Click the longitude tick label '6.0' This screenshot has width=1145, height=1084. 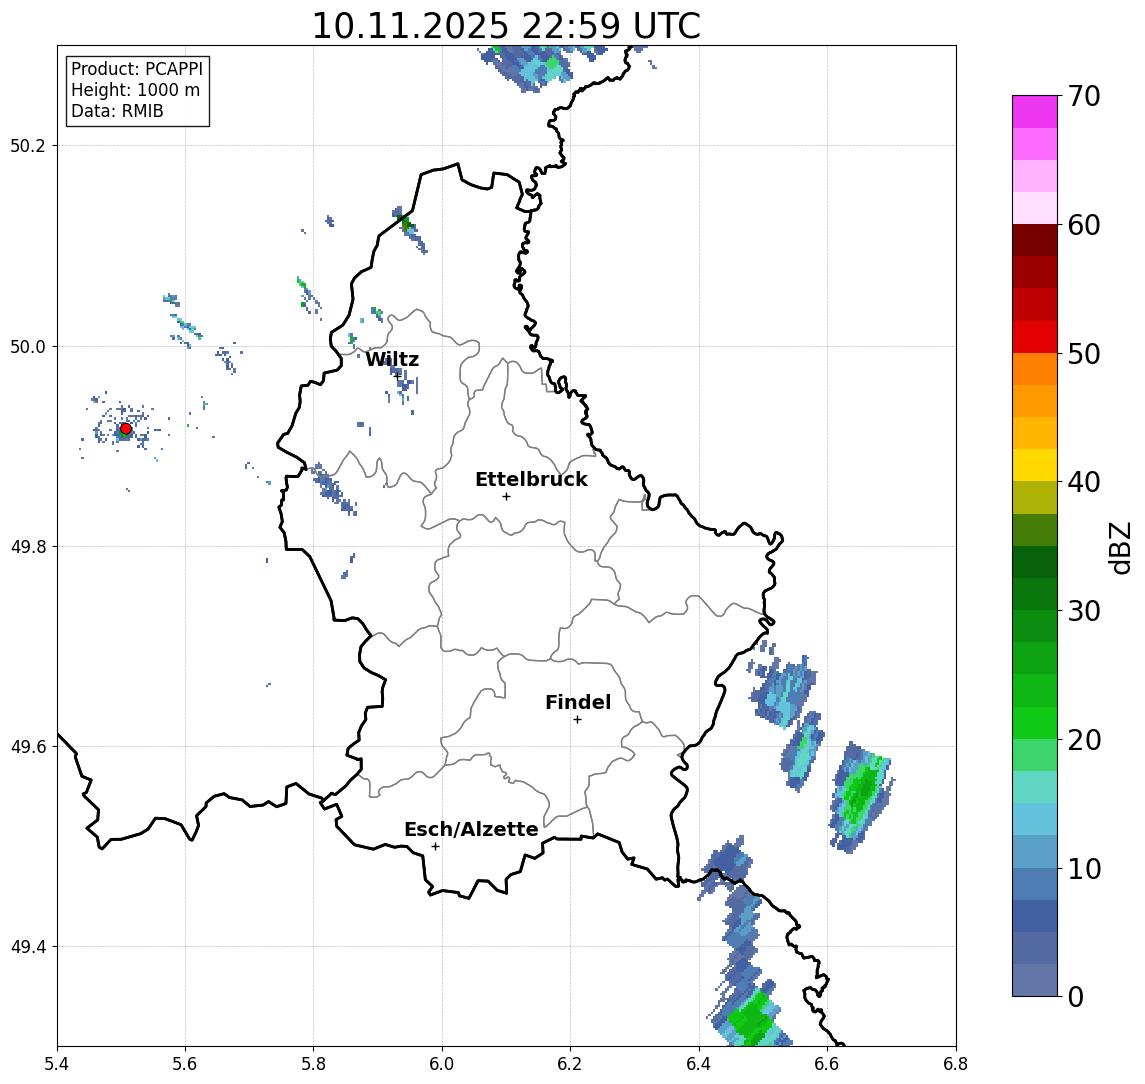[443, 1064]
